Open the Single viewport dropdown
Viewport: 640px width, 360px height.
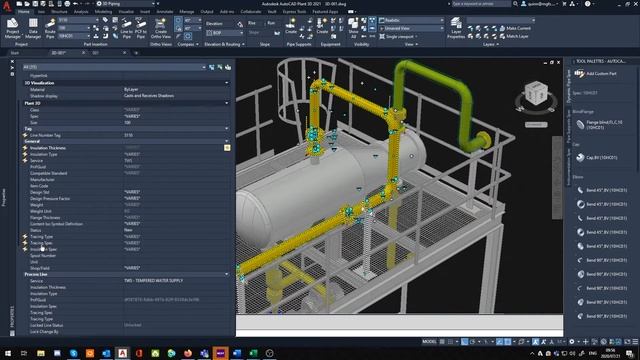coord(399,36)
